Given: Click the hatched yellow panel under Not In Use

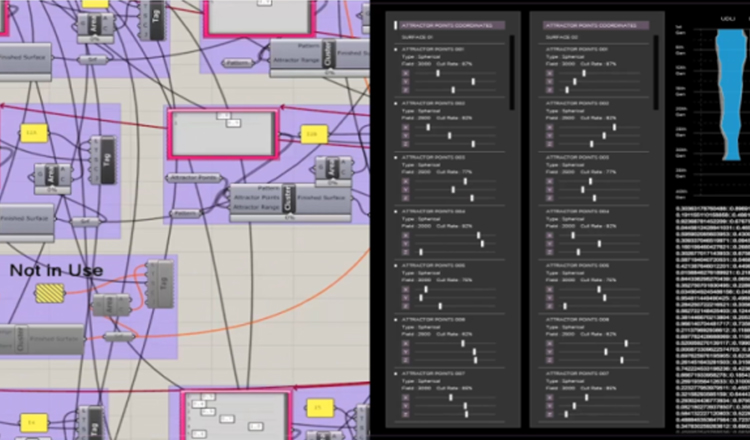Looking at the screenshot, I should [49, 293].
